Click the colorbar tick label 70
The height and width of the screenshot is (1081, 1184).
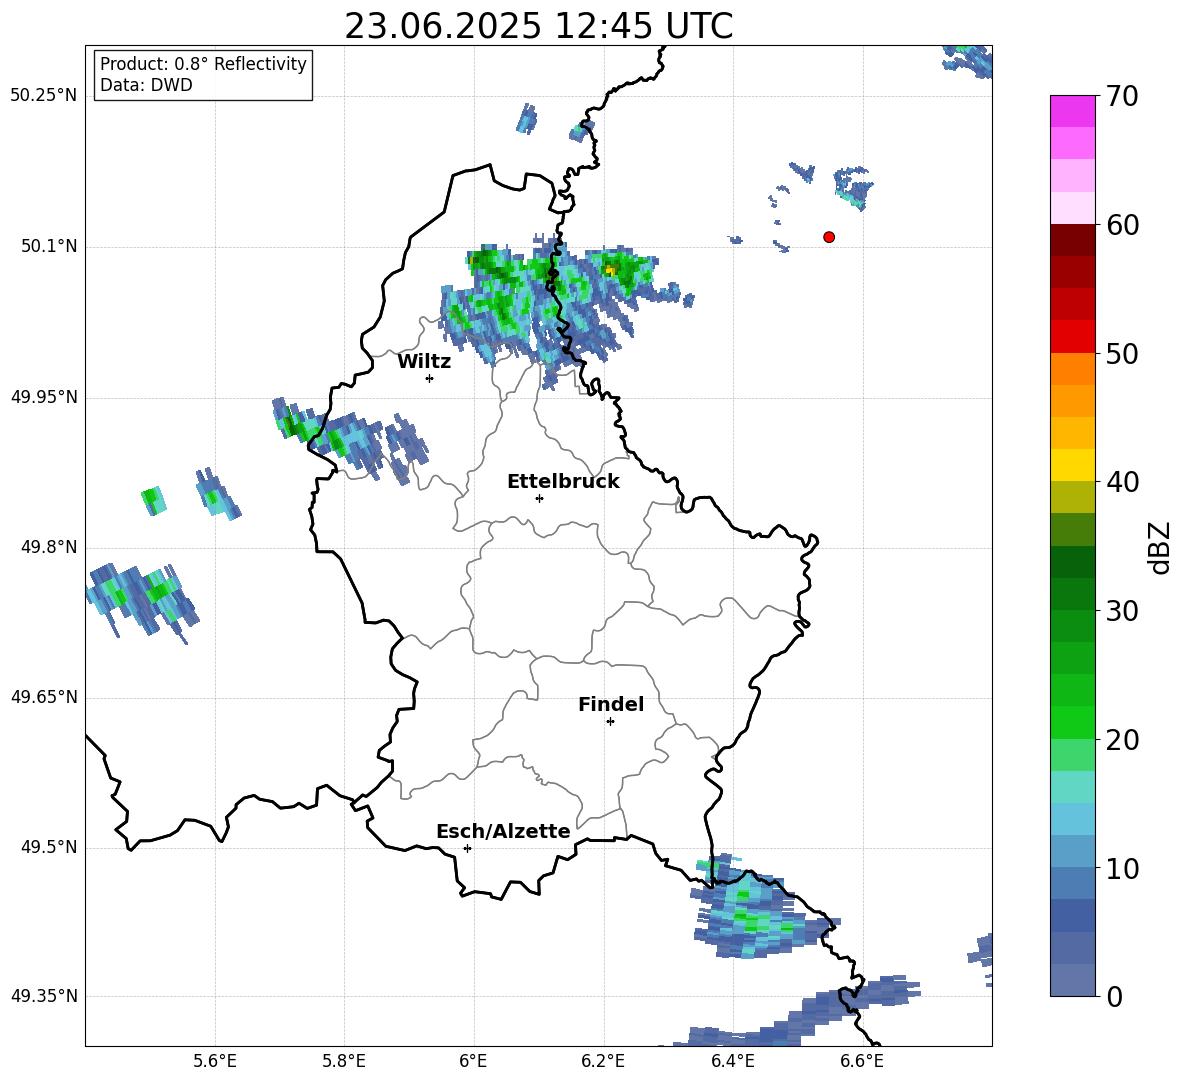1122,97
